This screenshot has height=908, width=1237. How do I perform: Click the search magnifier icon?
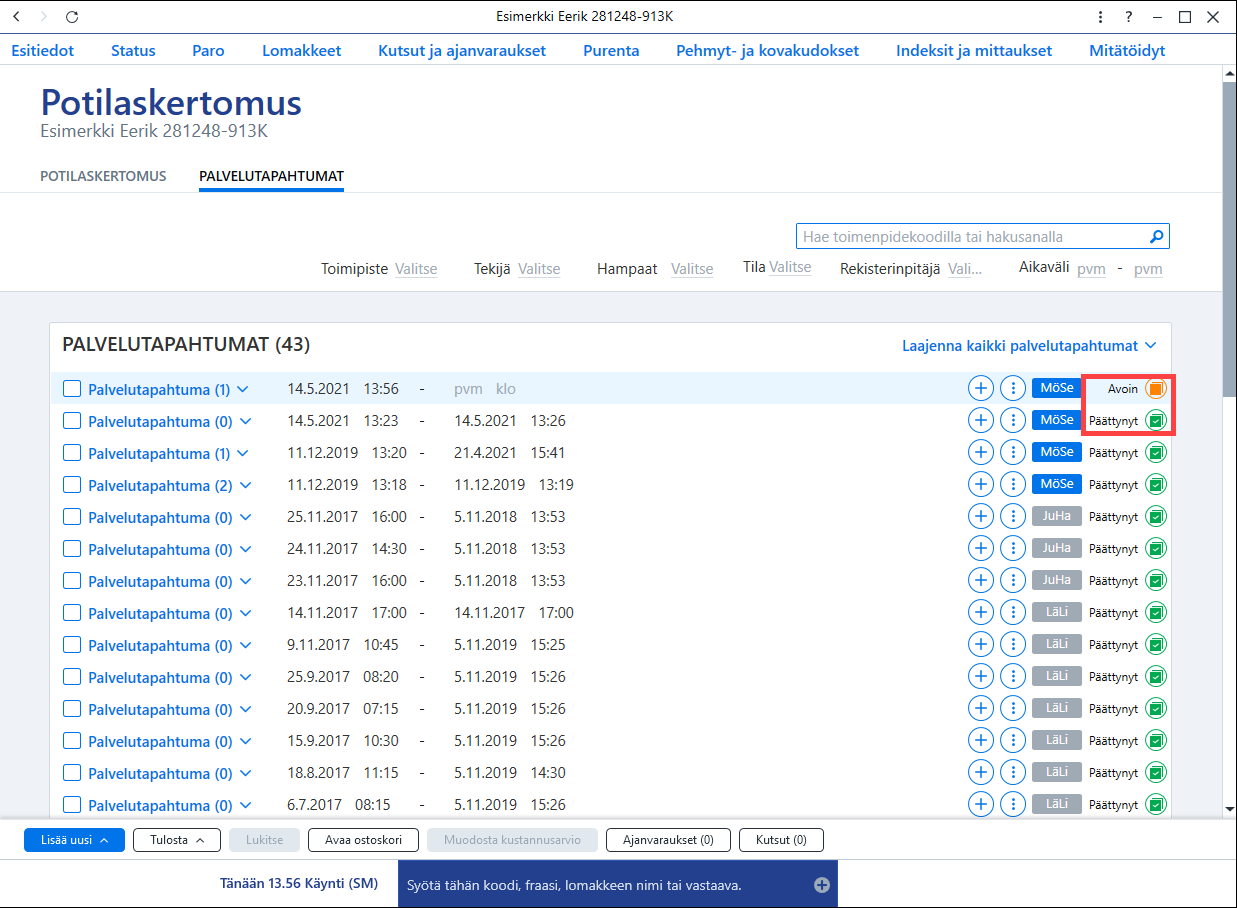(1156, 237)
